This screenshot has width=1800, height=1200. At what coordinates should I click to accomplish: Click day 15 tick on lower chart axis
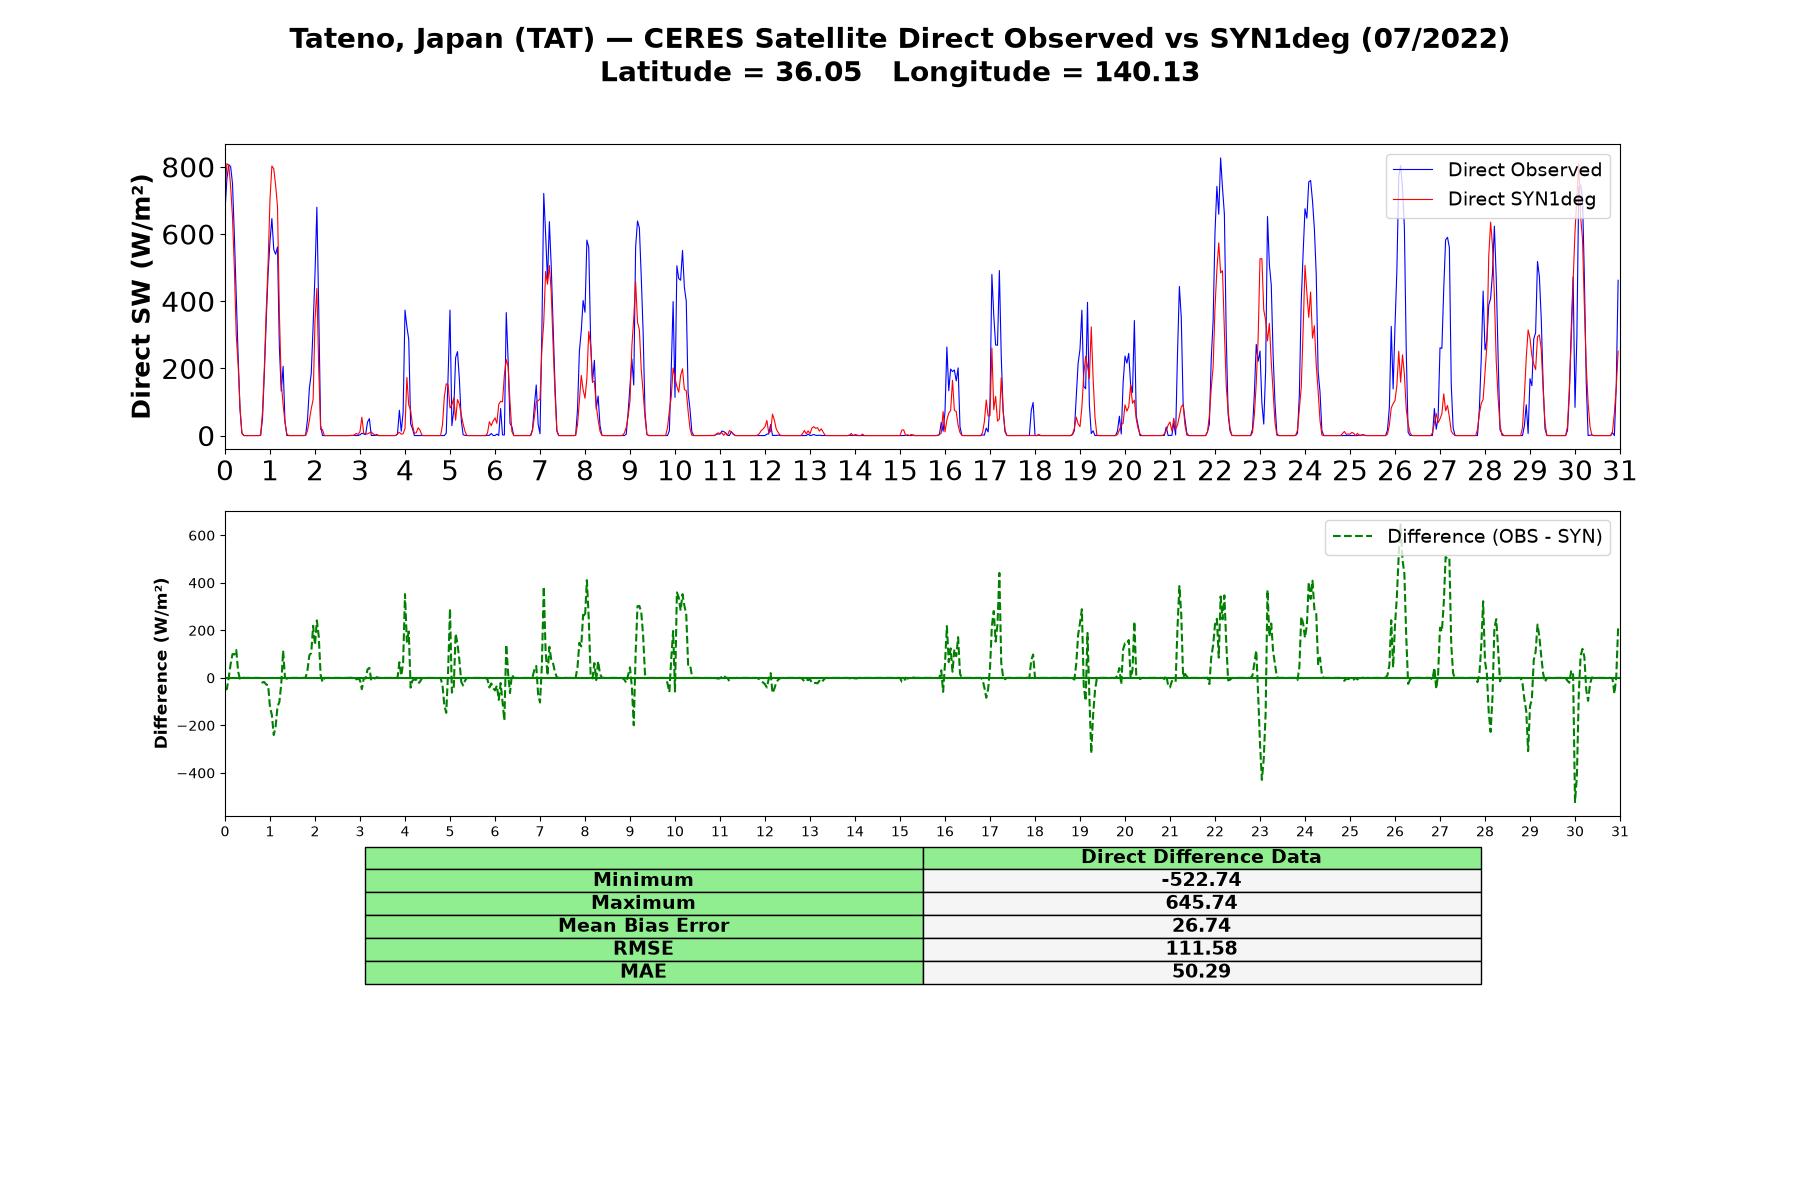(900, 832)
